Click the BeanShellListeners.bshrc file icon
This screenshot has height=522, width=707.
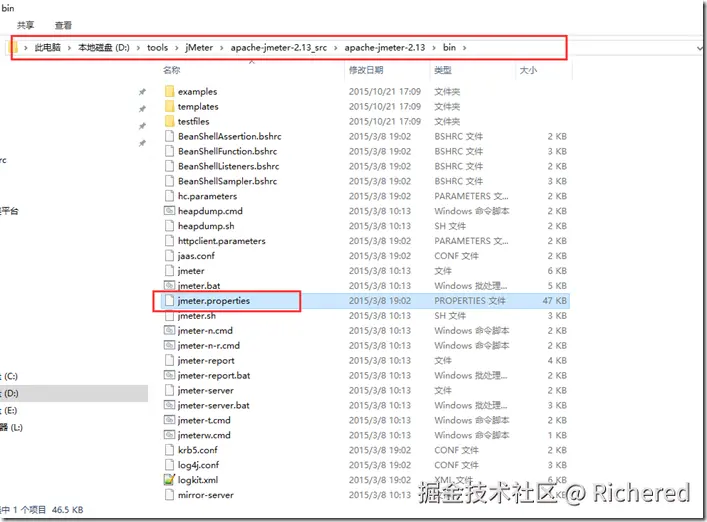(170, 166)
